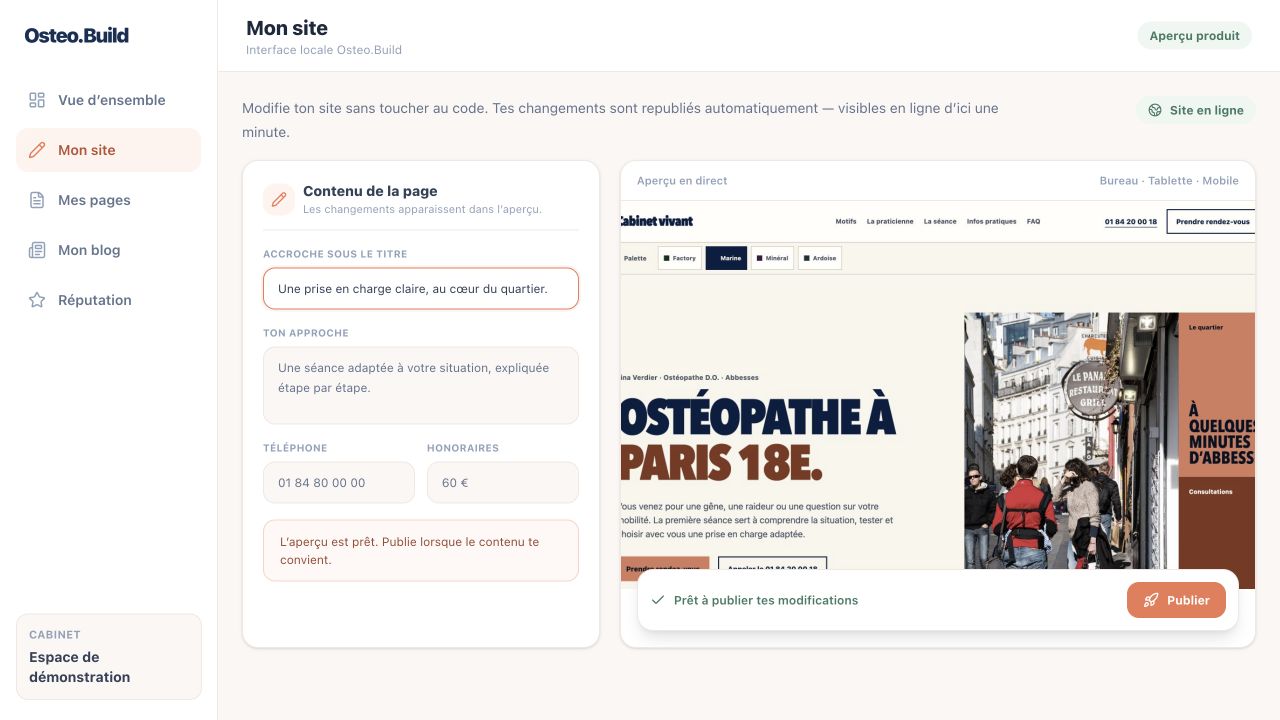Click the L'aperçu est prêt notice
The width and height of the screenshot is (1280, 720).
[421, 550]
